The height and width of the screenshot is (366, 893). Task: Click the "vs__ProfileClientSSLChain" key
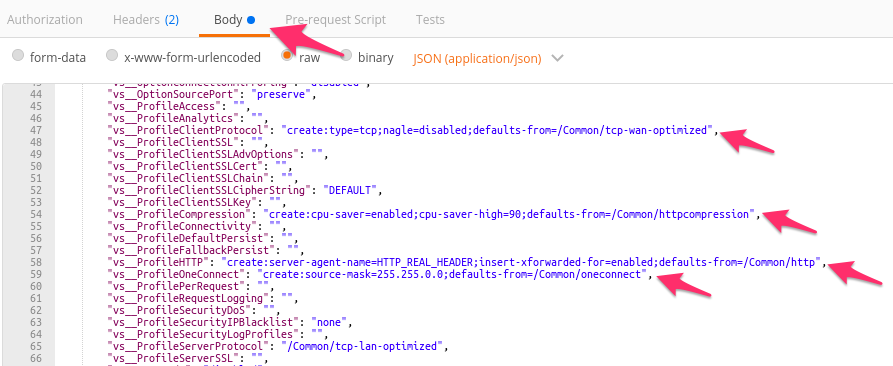pos(188,178)
